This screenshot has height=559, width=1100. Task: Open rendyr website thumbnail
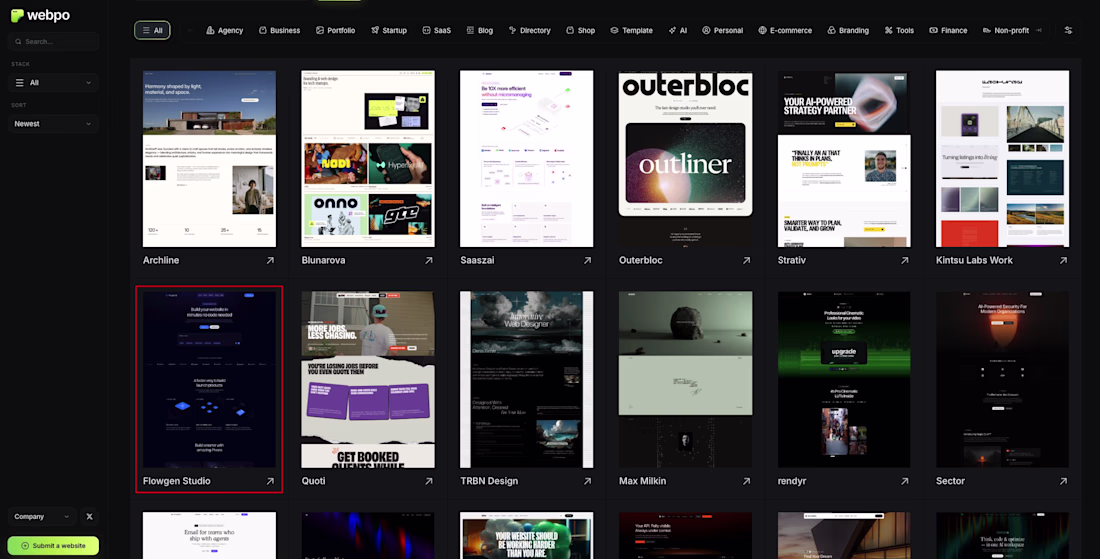pyautogui.click(x=844, y=379)
